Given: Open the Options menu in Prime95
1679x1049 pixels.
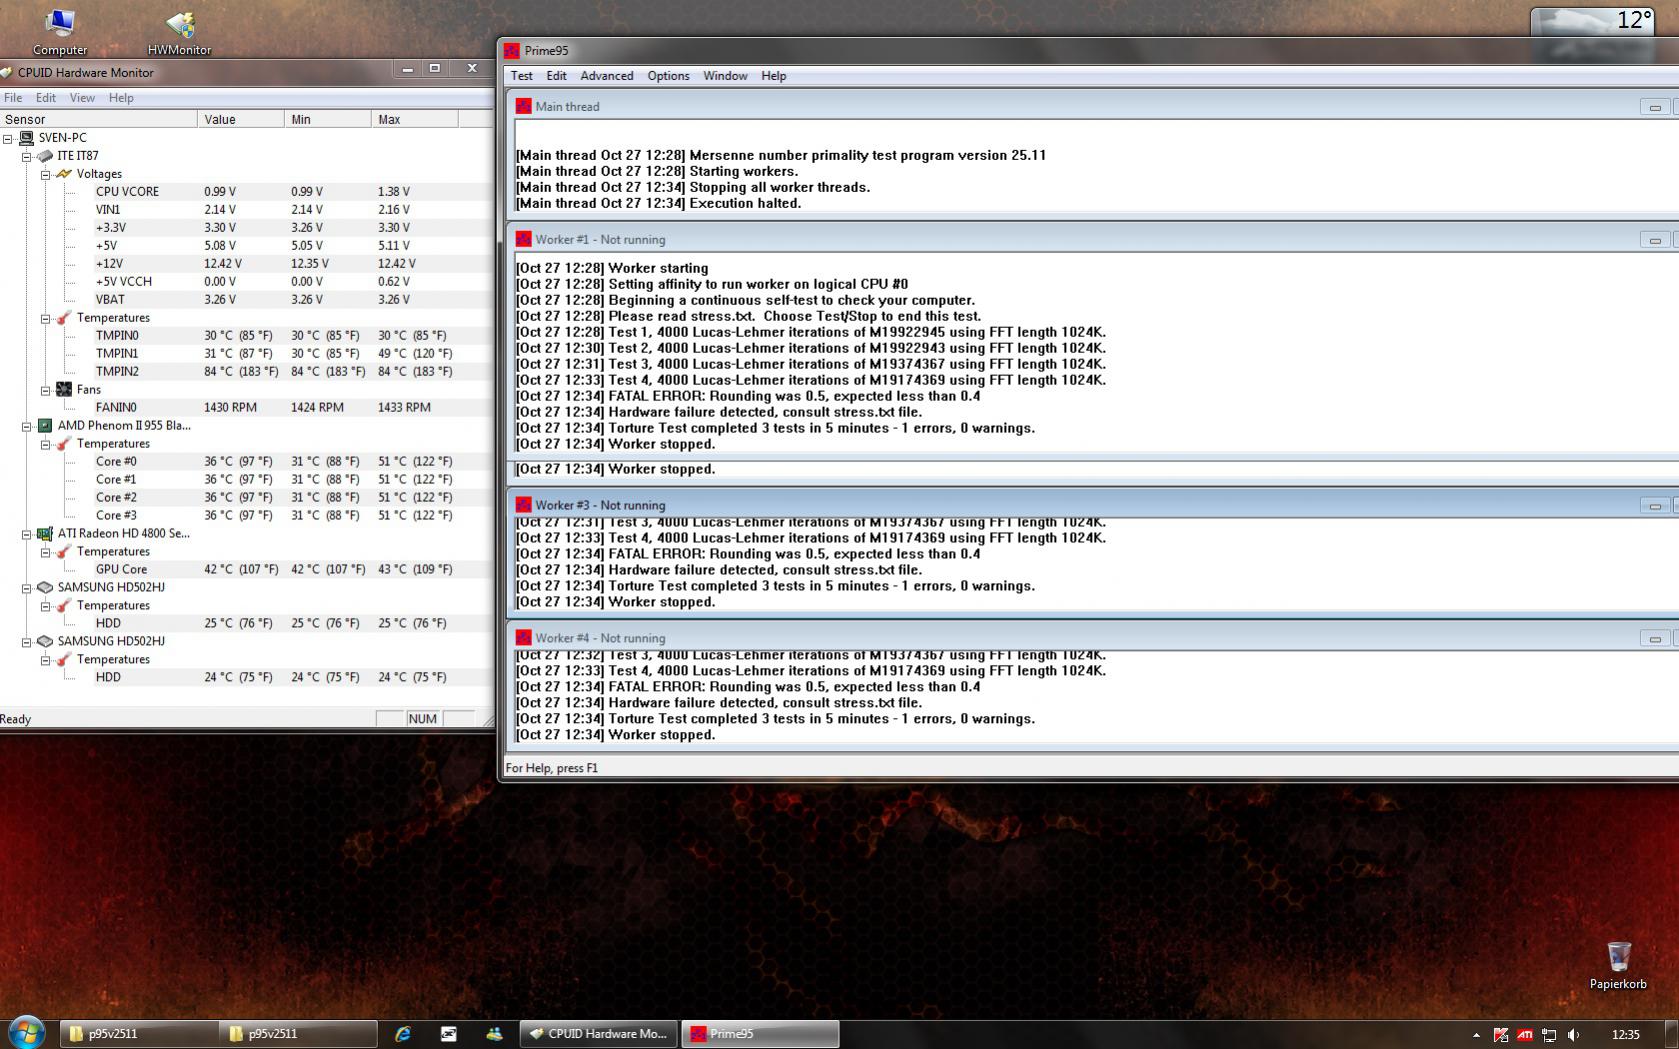Looking at the screenshot, I should [668, 76].
